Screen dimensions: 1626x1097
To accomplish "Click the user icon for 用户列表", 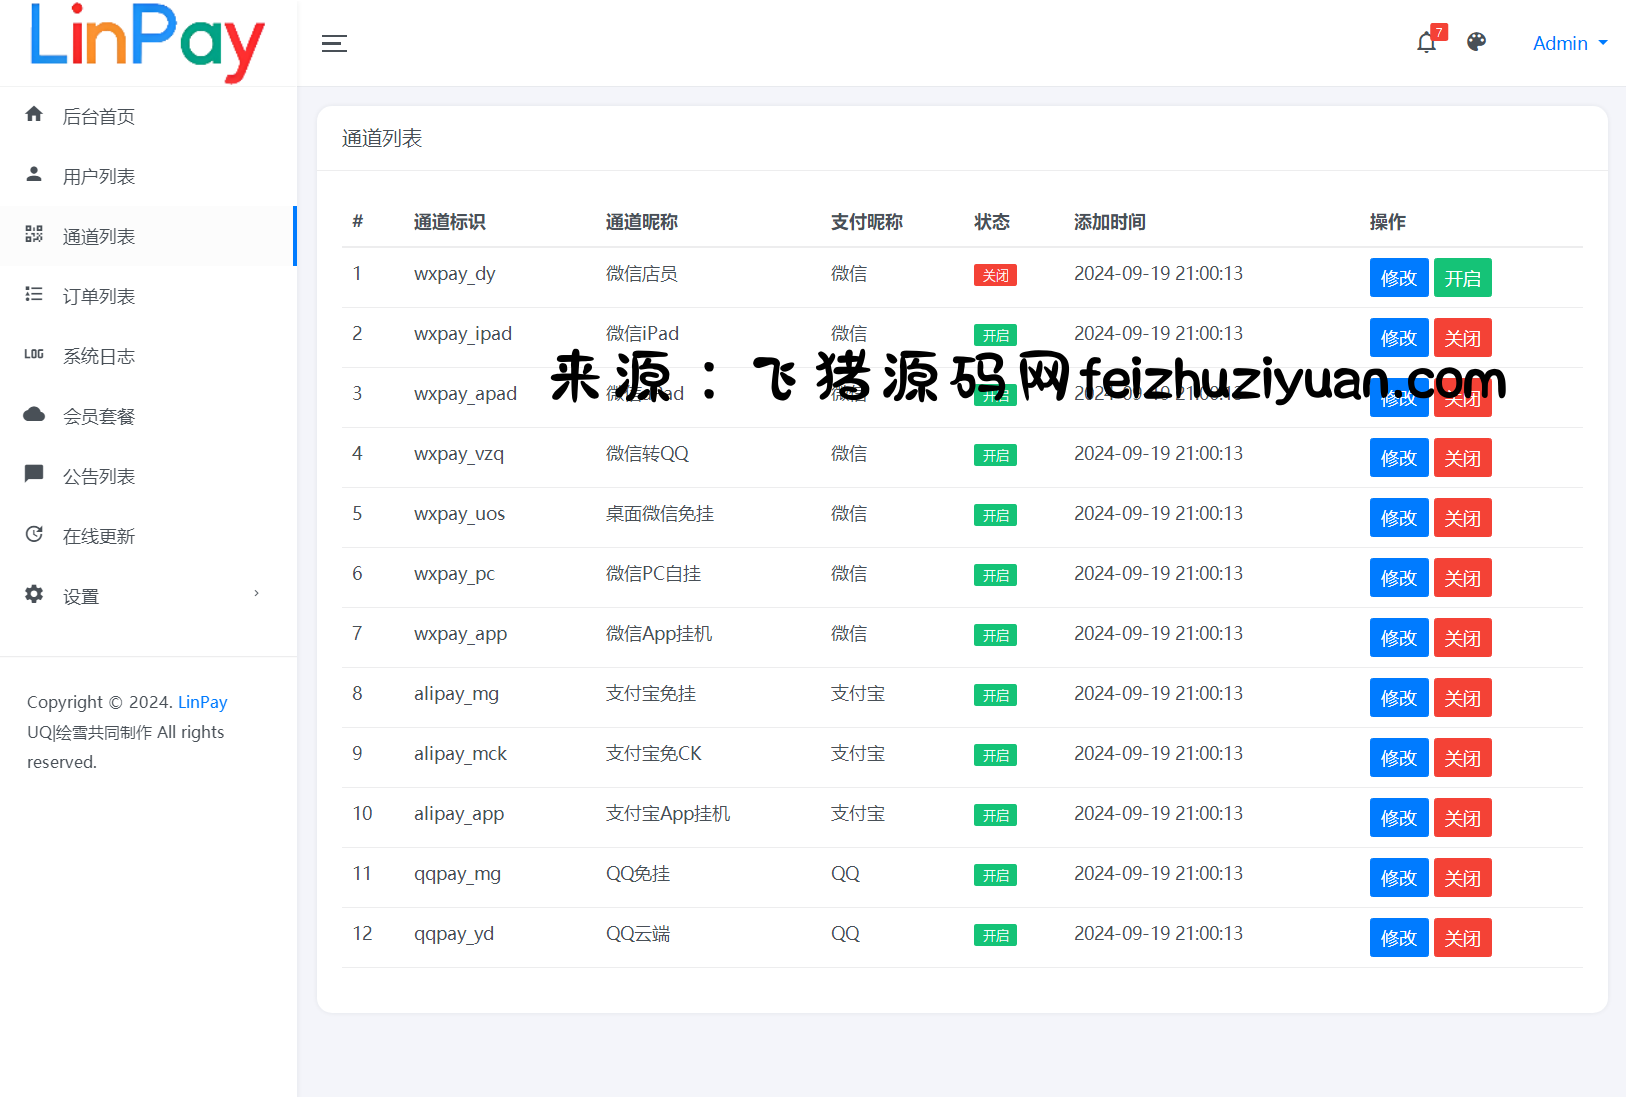I will (34, 175).
